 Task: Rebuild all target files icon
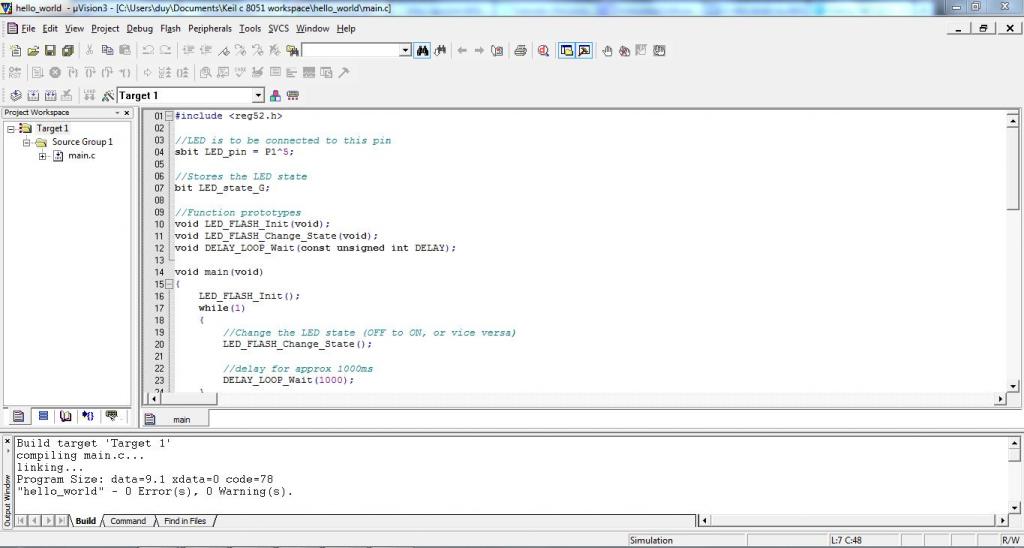pos(50,95)
